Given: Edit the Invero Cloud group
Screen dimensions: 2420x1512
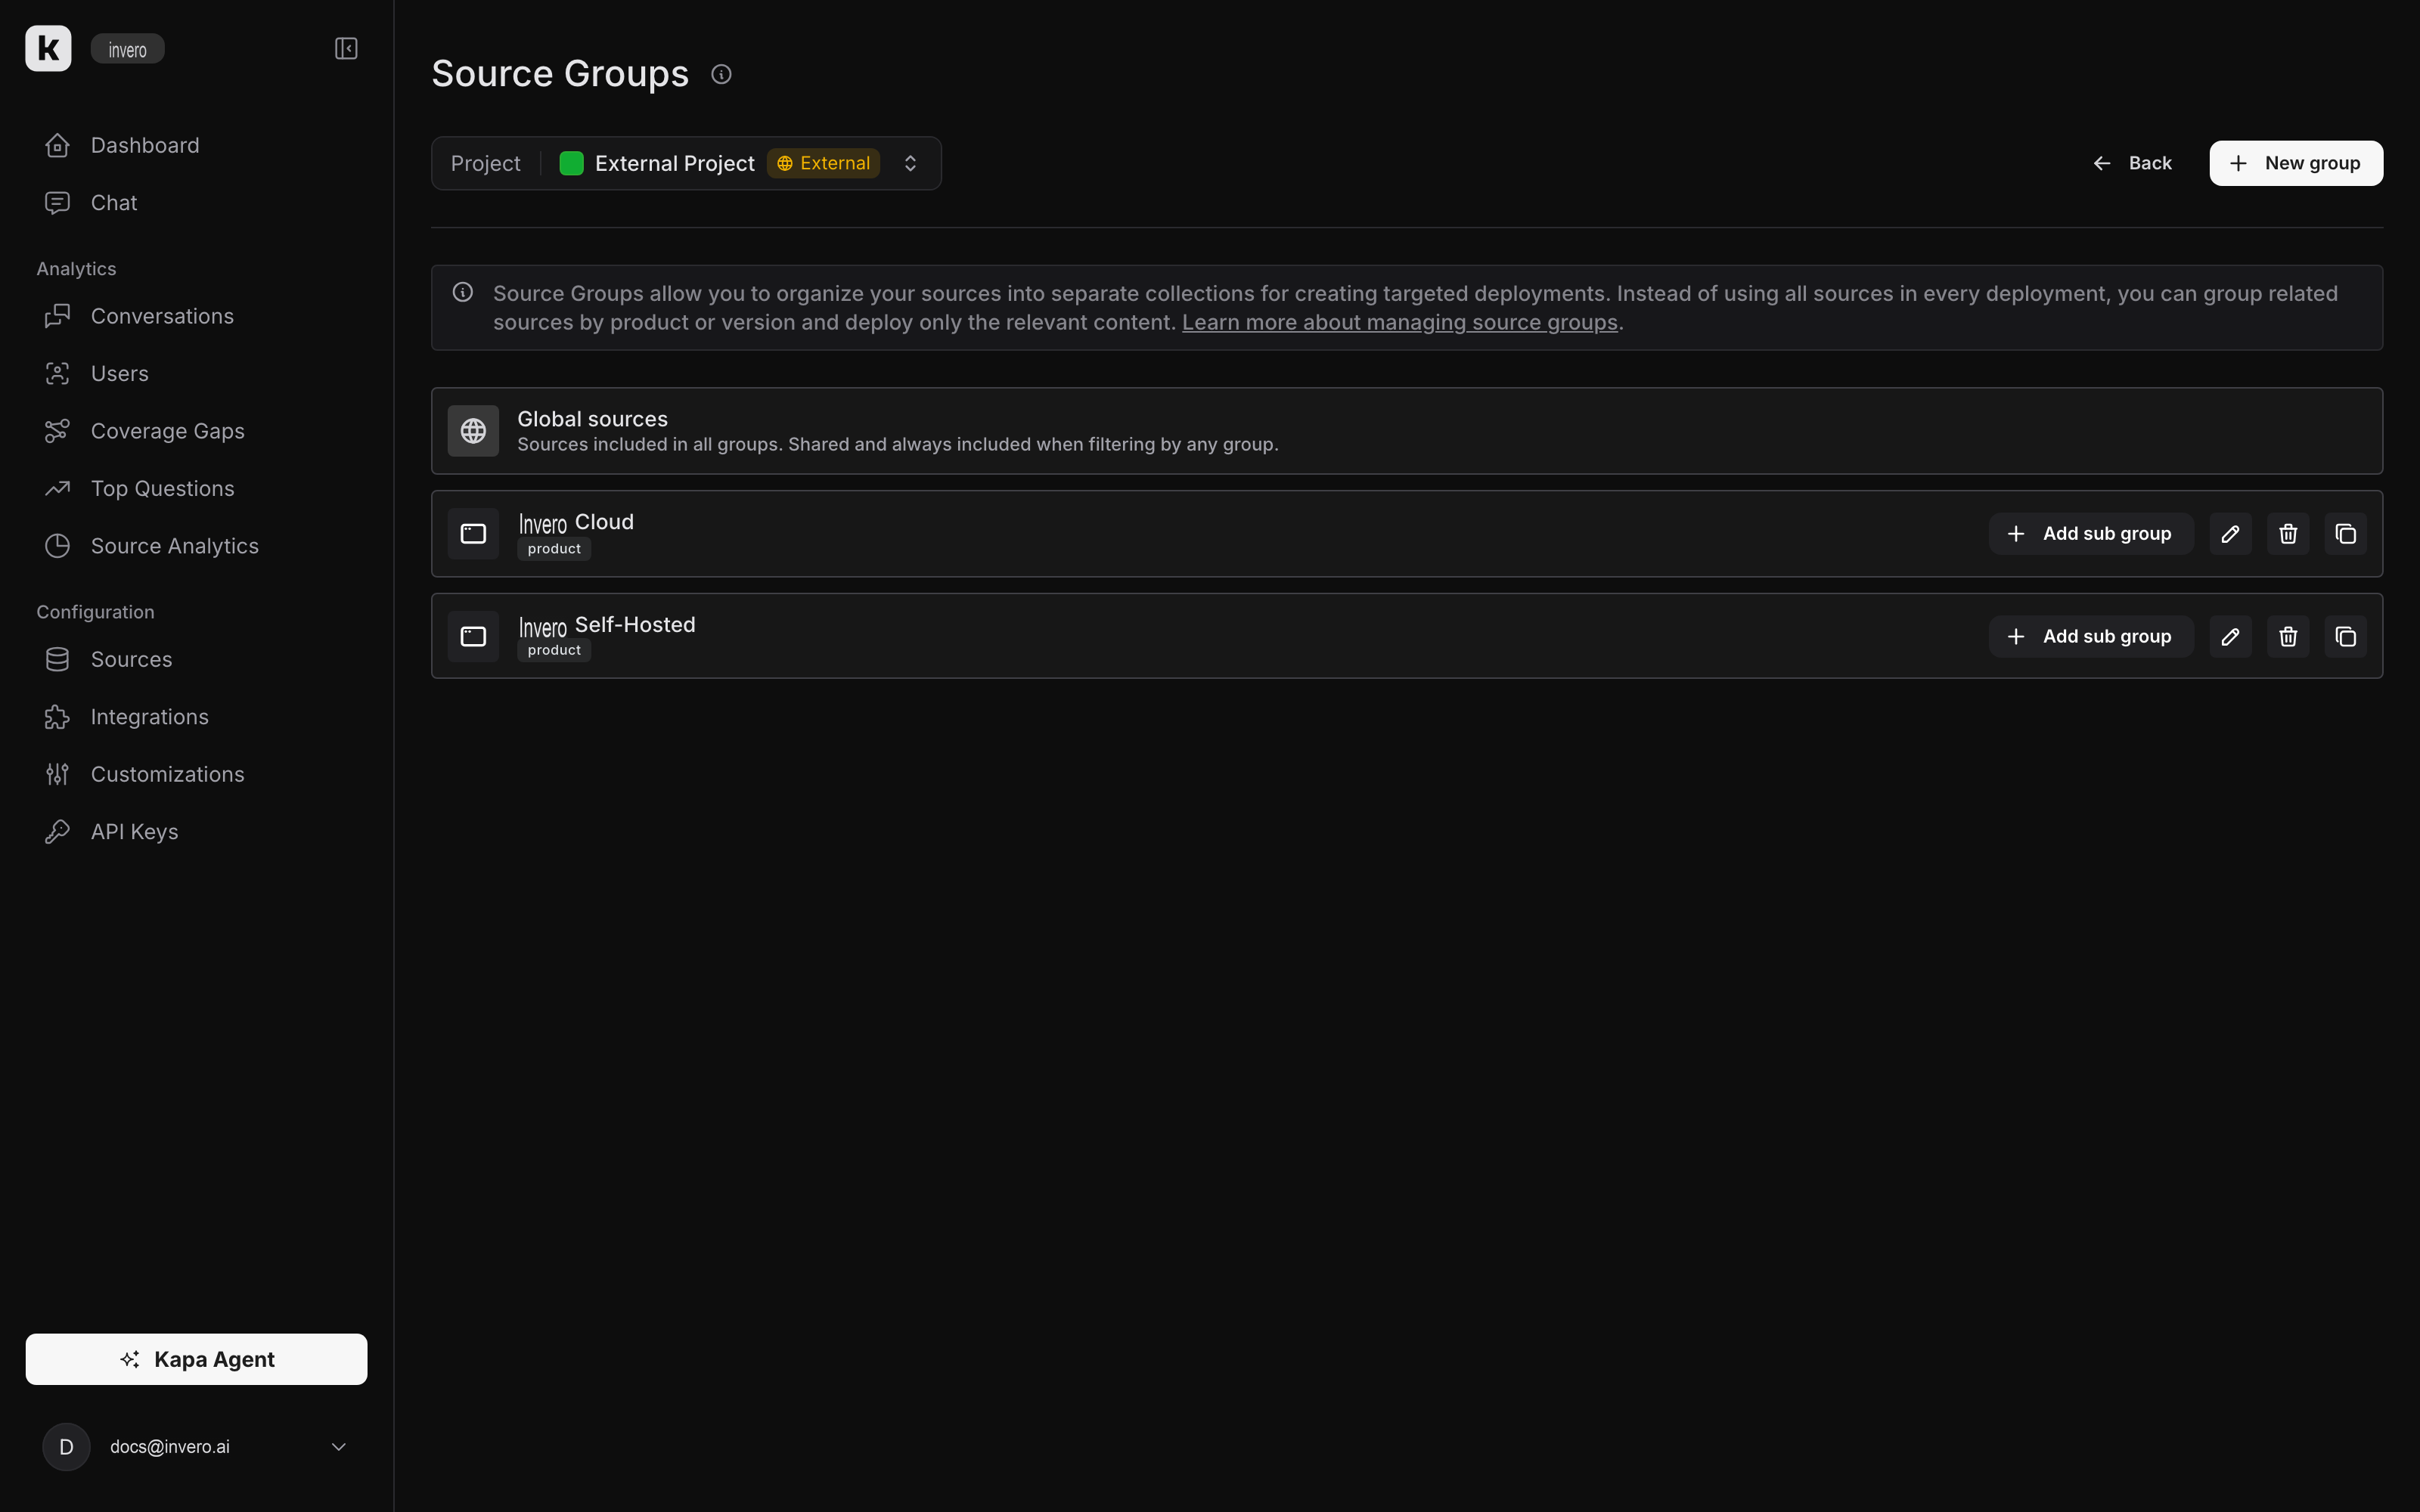Looking at the screenshot, I should (2230, 534).
